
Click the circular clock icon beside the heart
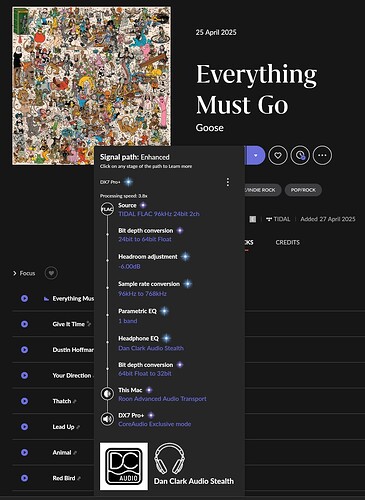pyautogui.click(x=300, y=155)
